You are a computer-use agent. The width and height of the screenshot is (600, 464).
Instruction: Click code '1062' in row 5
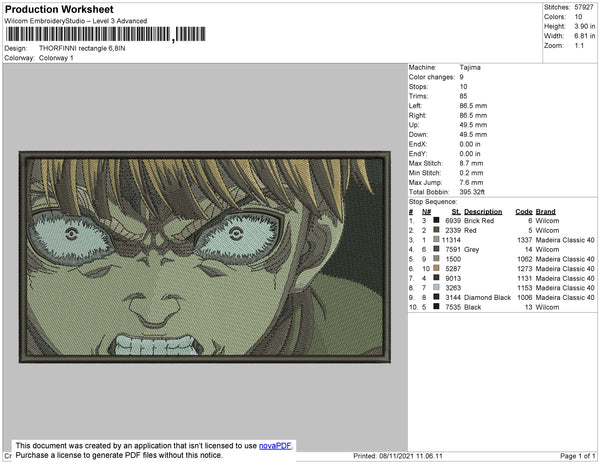(x=525, y=259)
